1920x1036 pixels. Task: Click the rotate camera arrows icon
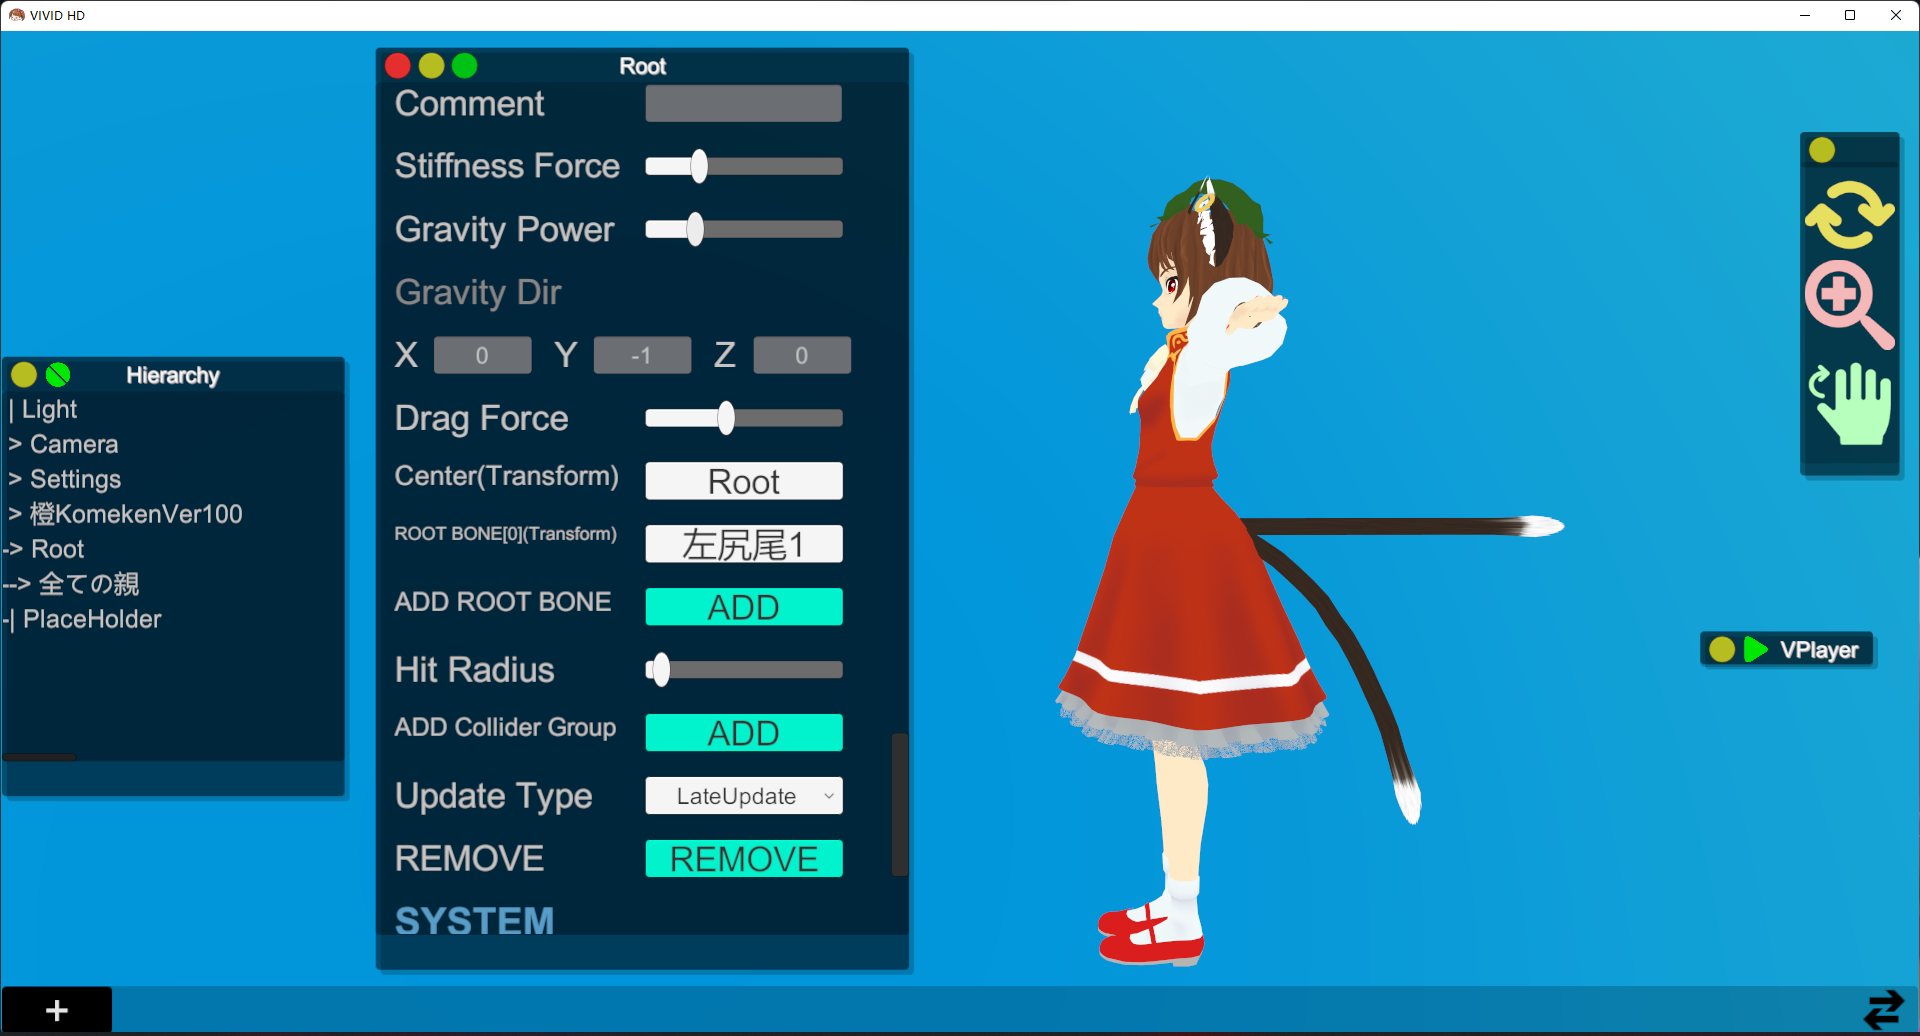1849,214
